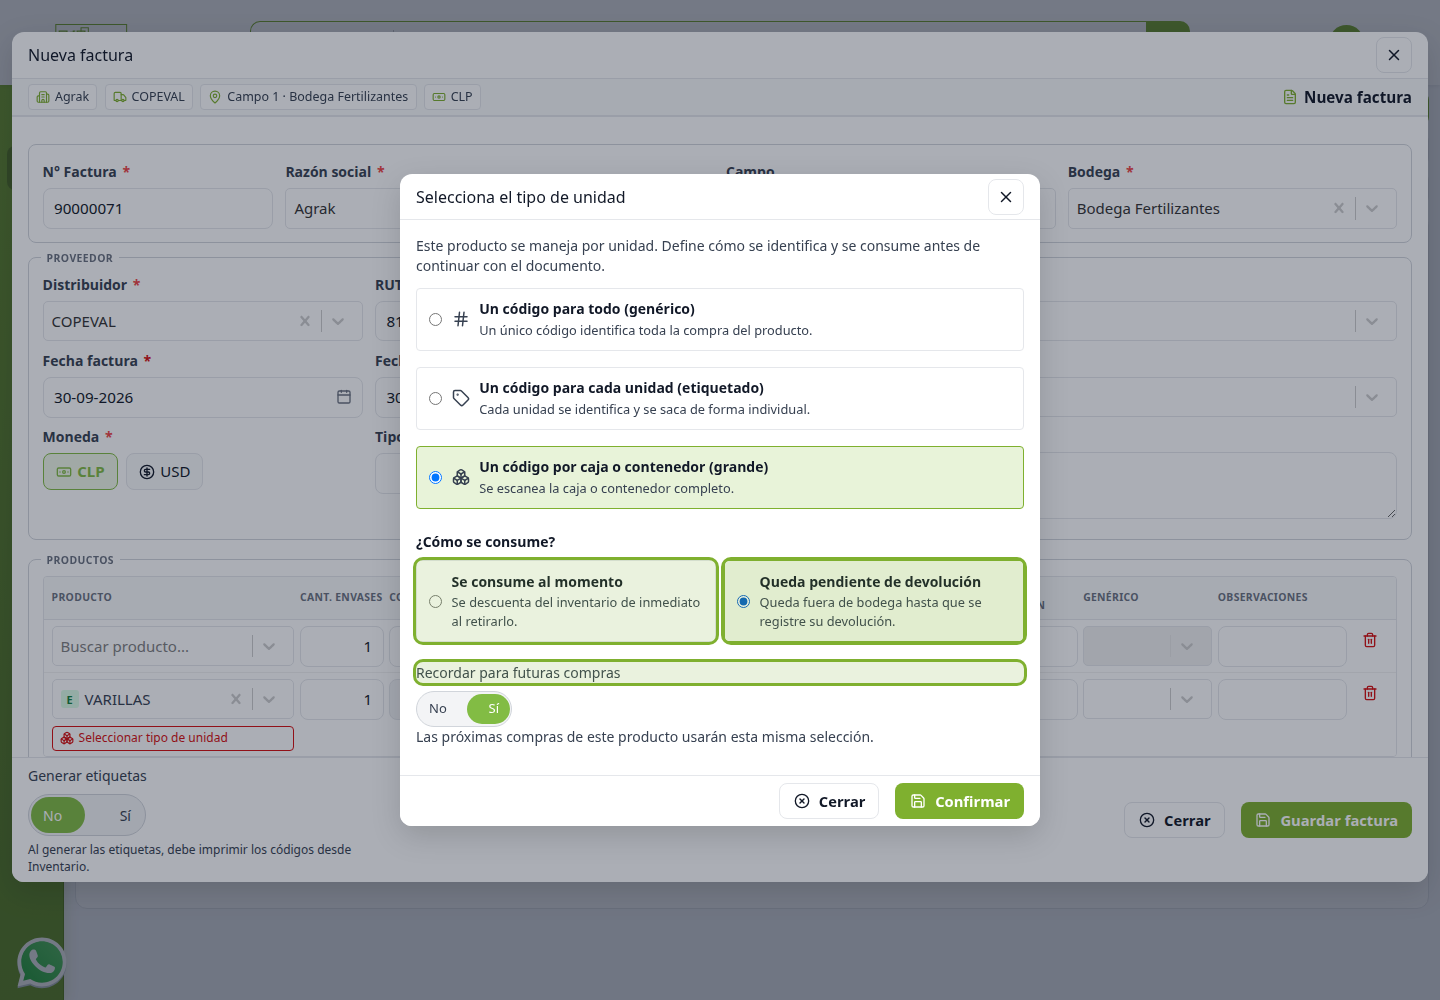1440x1000 pixels.
Task: Set Recordar para futuras compras to No
Action: point(438,709)
